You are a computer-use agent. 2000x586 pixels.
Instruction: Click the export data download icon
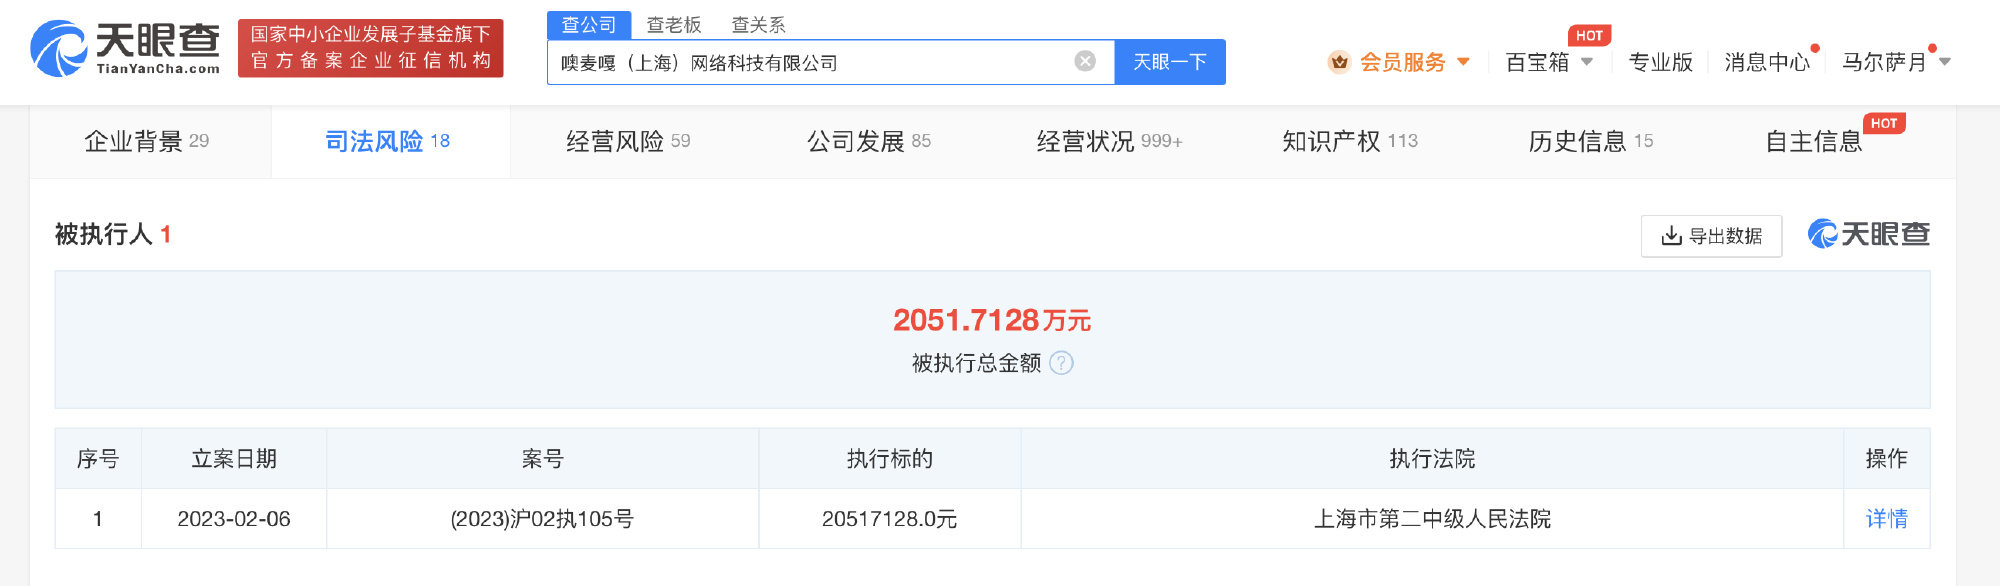coord(1671,236)
